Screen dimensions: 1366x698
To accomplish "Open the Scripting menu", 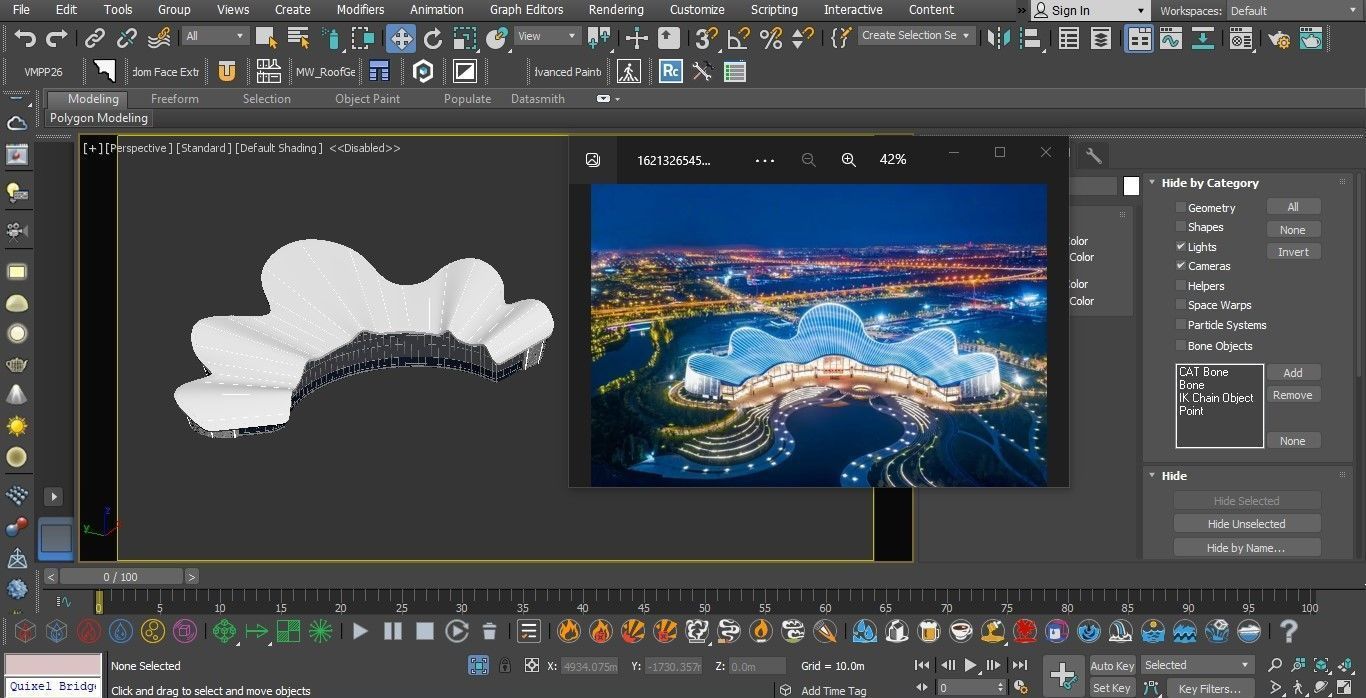I will (x=774, y=10).
